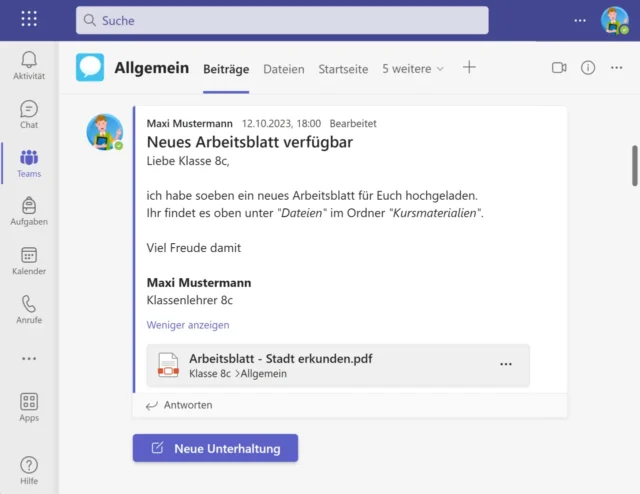Viewport: 640px width, 494px height.
Task: Open Chat in the sidebar
Action: (29, 114)
